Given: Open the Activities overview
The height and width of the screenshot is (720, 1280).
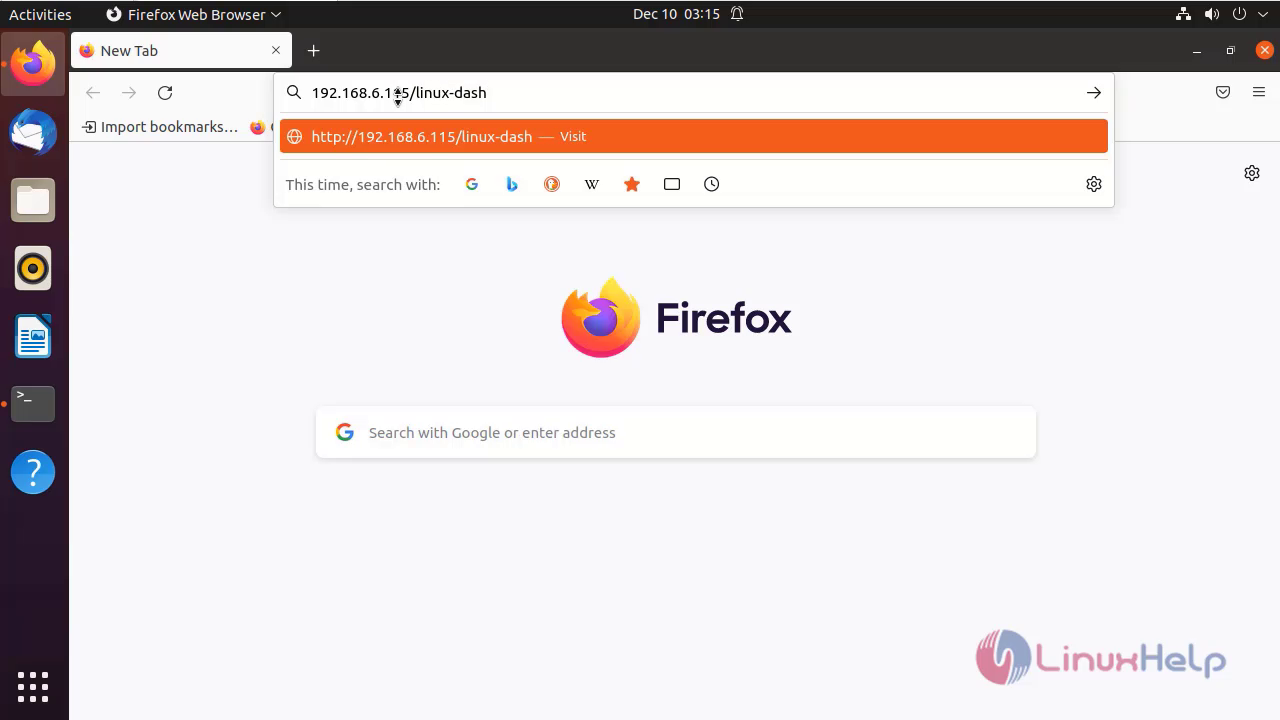Looking at the screenshot, I should pos(40,14).
